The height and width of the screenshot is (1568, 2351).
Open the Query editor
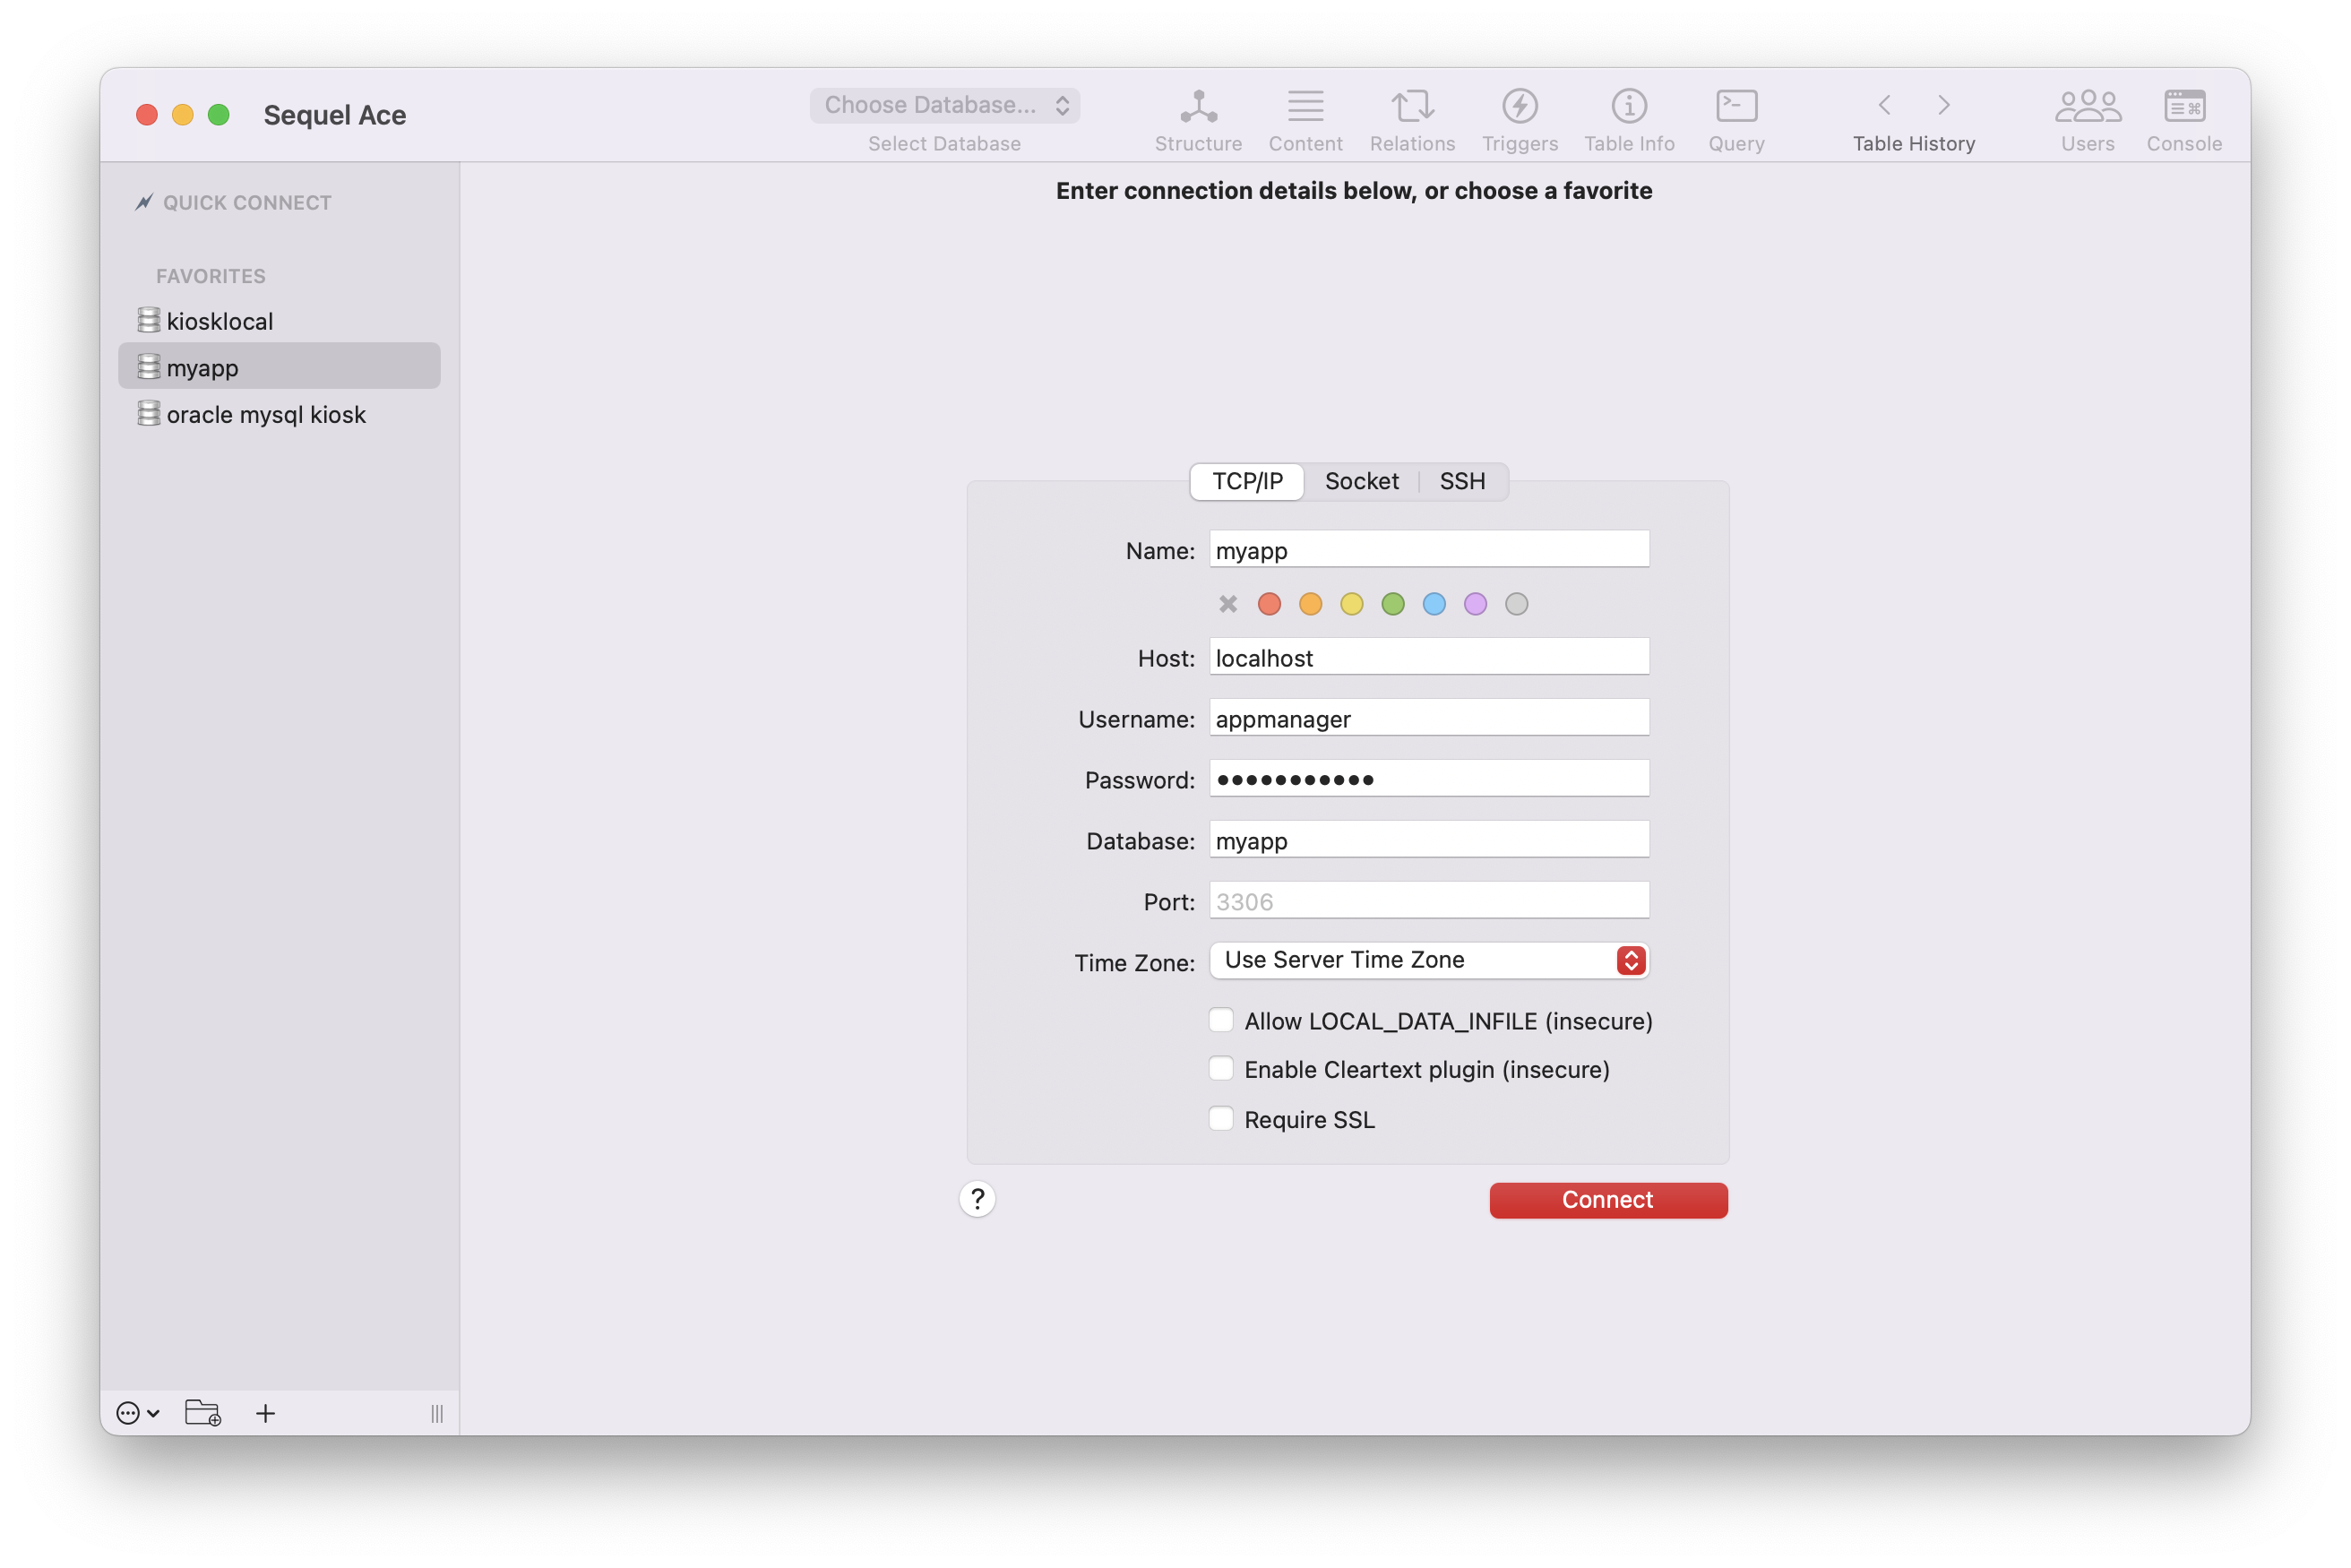(x=1736, y=120)
